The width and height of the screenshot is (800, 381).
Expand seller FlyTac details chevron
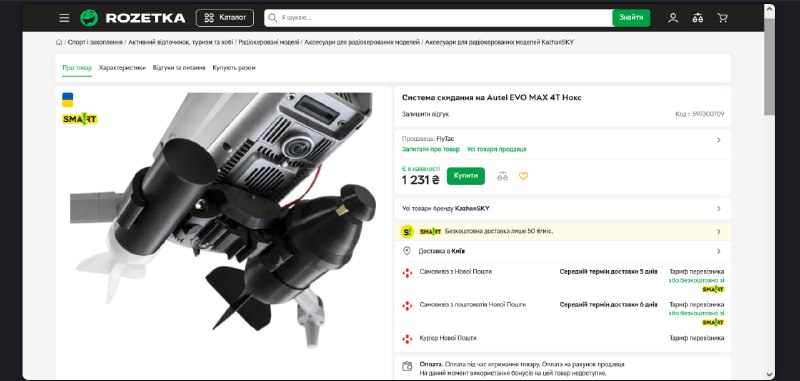(x=718, y=140)
